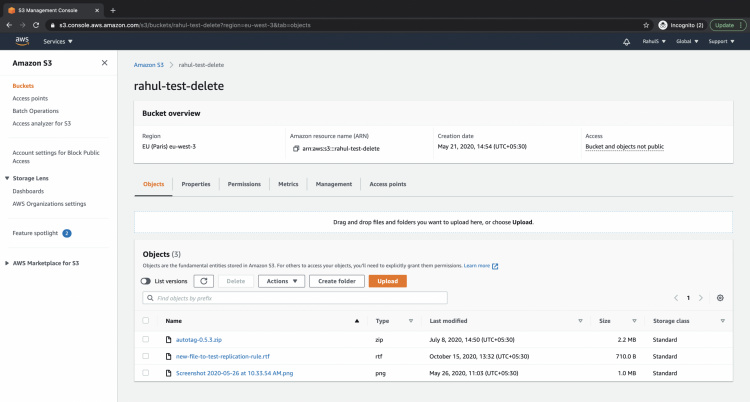The image size is (750, 402).
Task: Click the AWS logo home icon
Action: (x=23, y=42)
